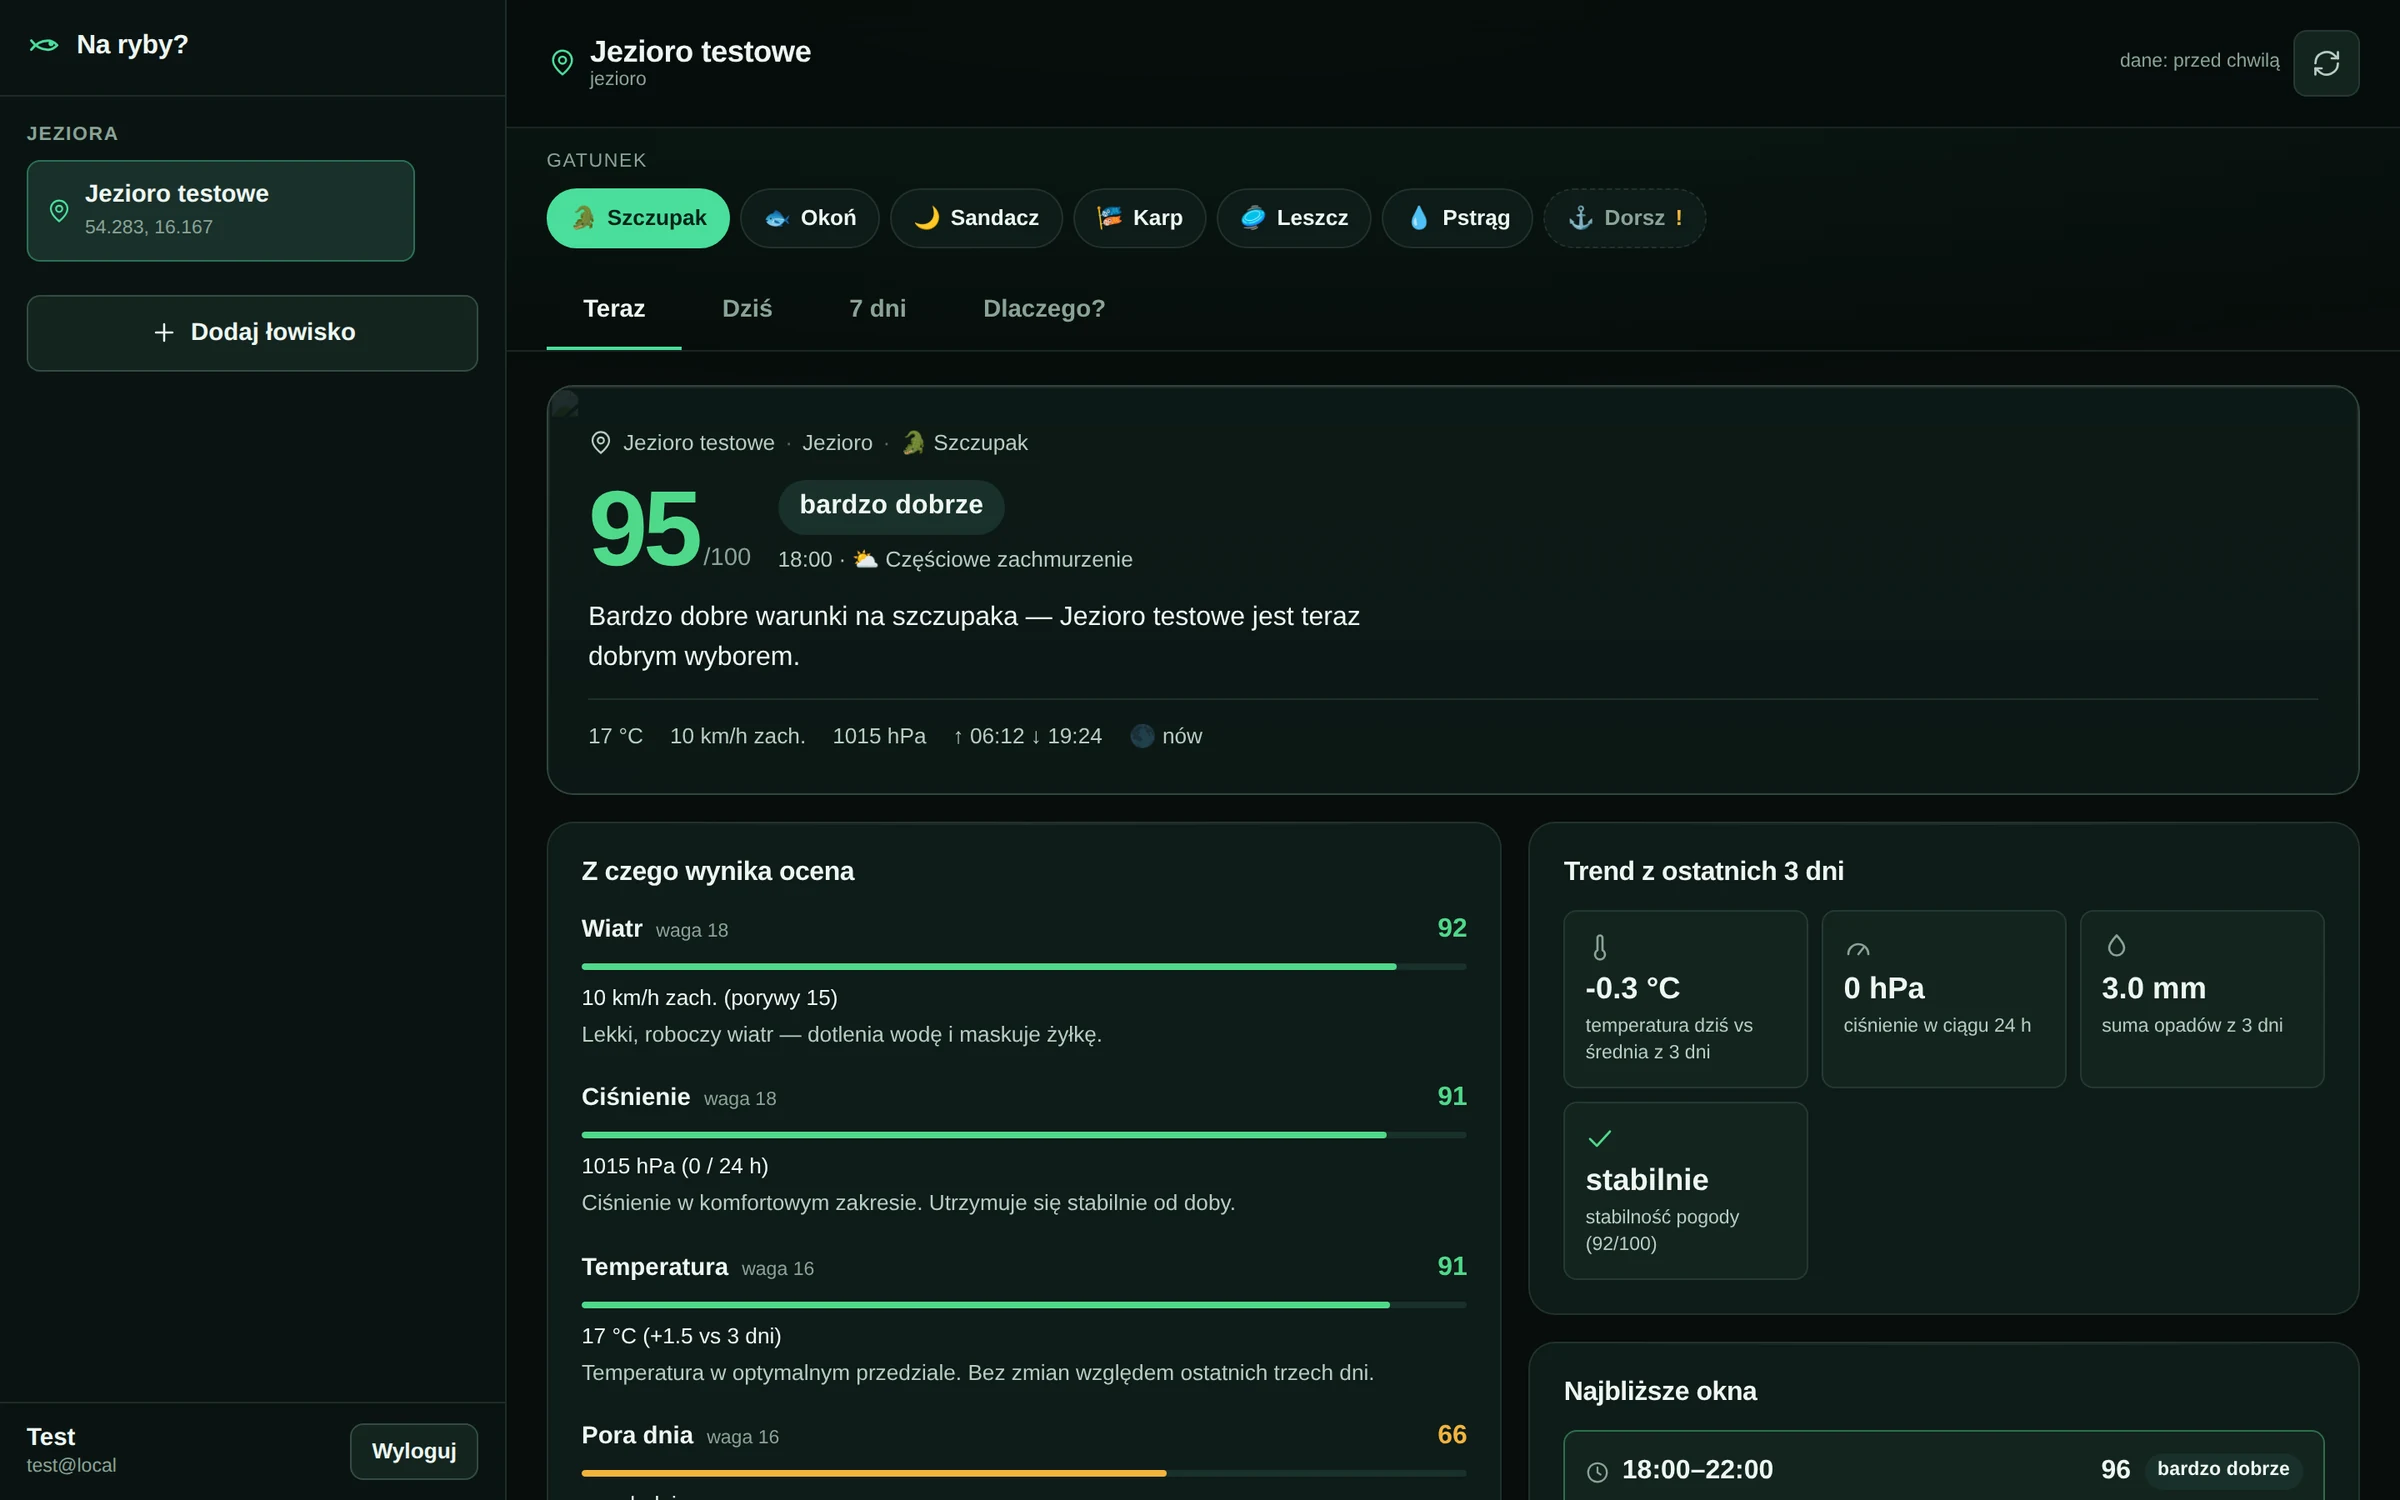Click the fish logo beside Na ryby?
This screenshot has width=2400, height=1500.
[44, 45]
